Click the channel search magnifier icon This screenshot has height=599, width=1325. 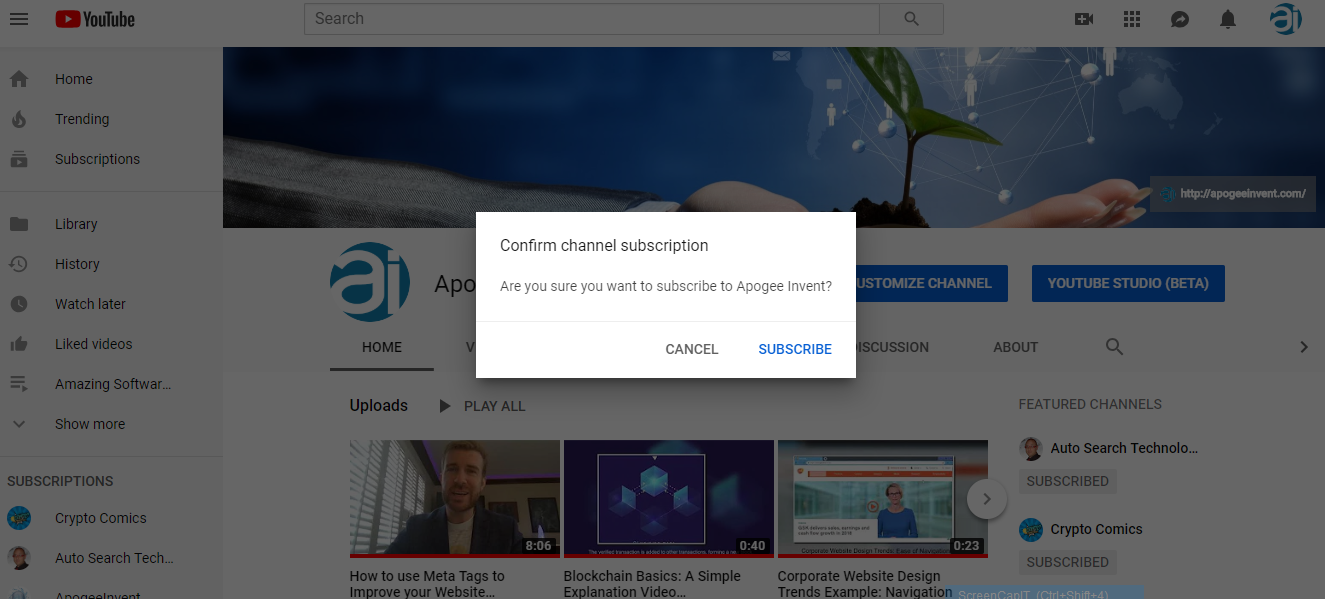tap(1114, 347)
